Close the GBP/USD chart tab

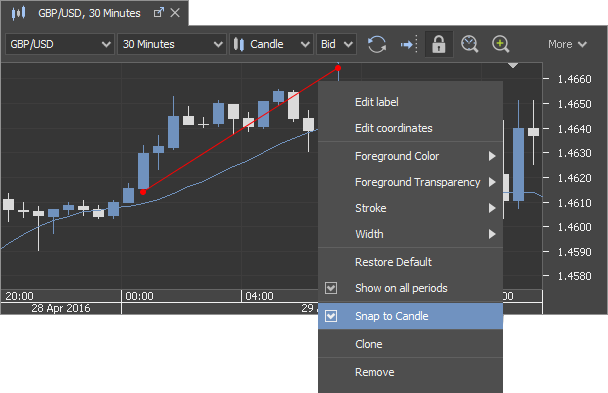click(175, 13)
